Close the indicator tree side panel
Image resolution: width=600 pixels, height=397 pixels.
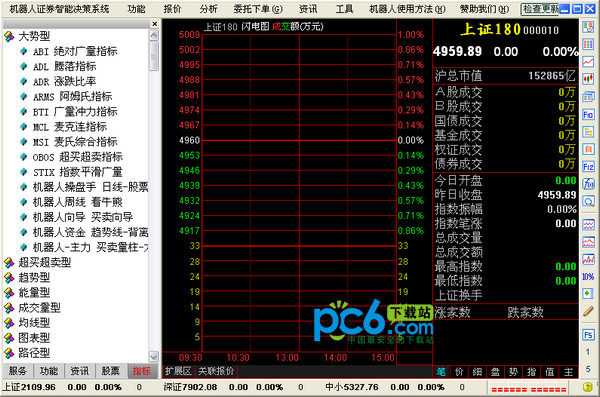[155, 24]
